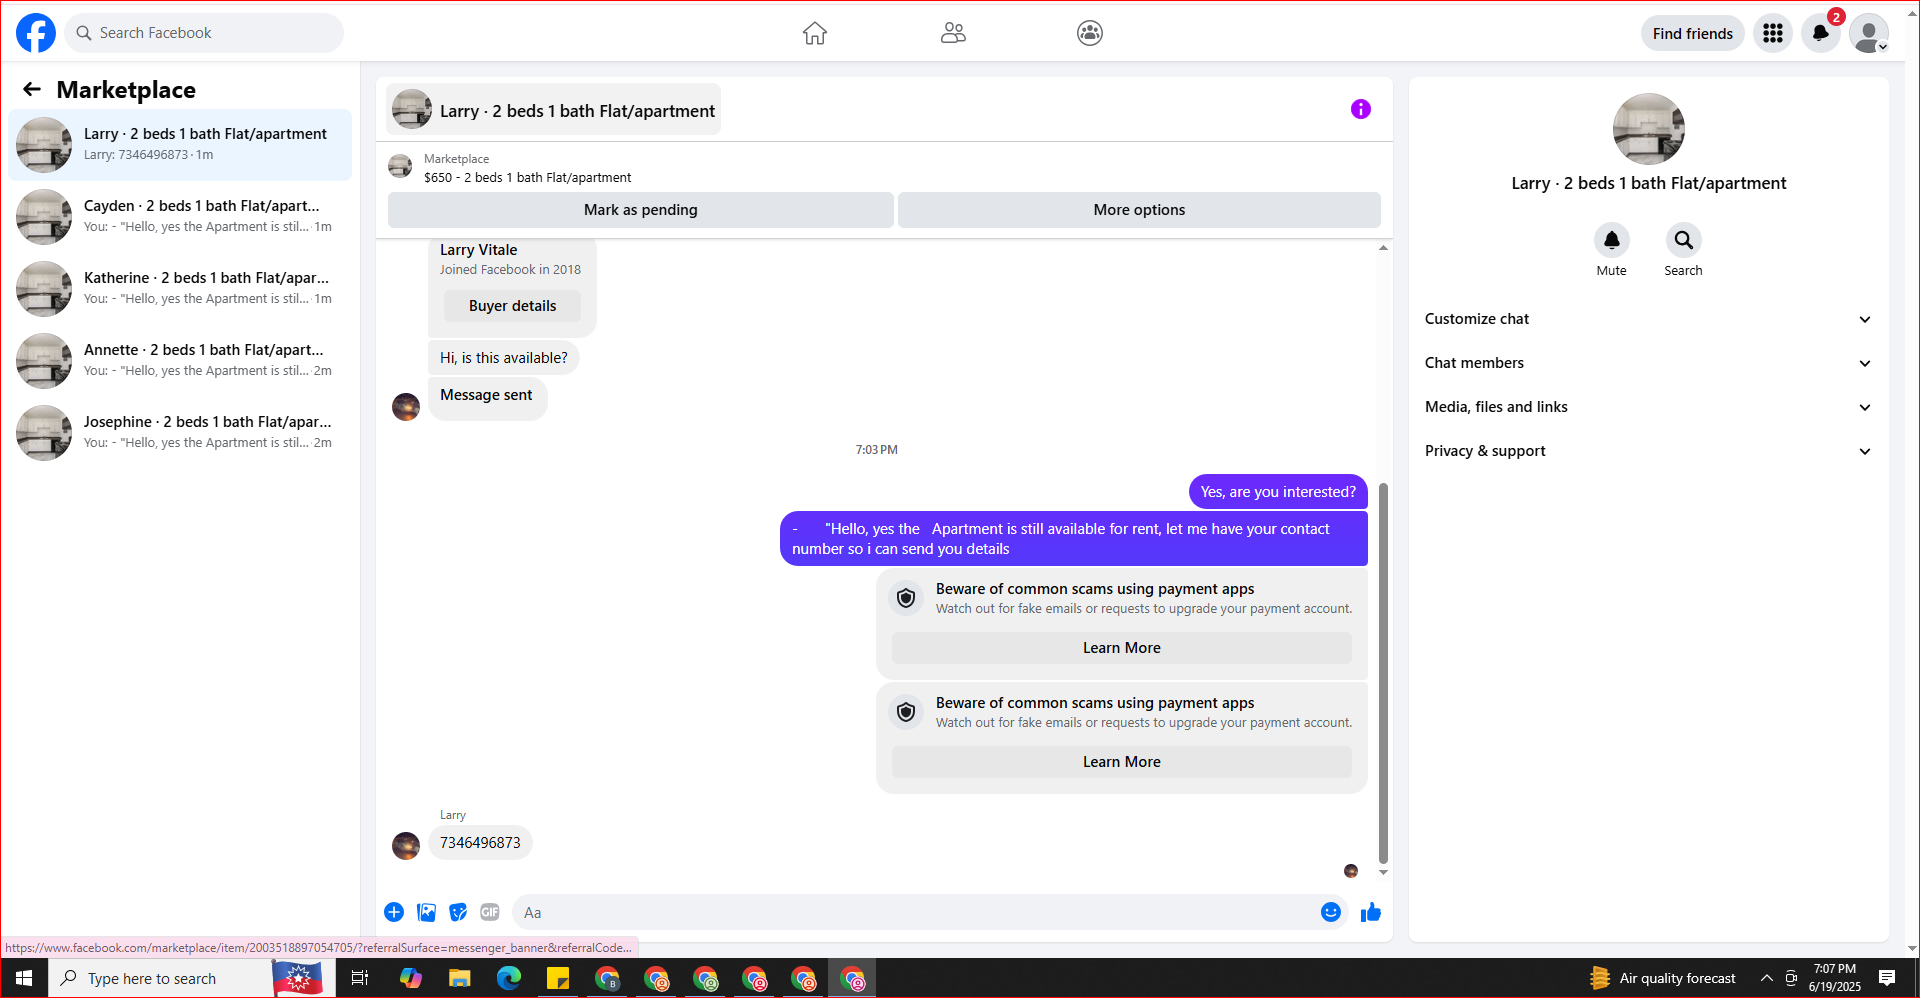
Task: Expand Chat members section
Action: [1648, 363]
